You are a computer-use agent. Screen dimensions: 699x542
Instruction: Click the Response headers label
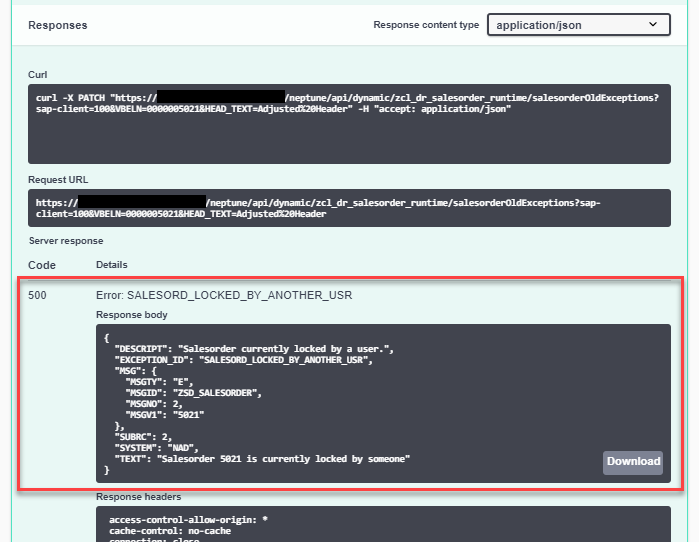pyautogui.click(x=139, y=497)
